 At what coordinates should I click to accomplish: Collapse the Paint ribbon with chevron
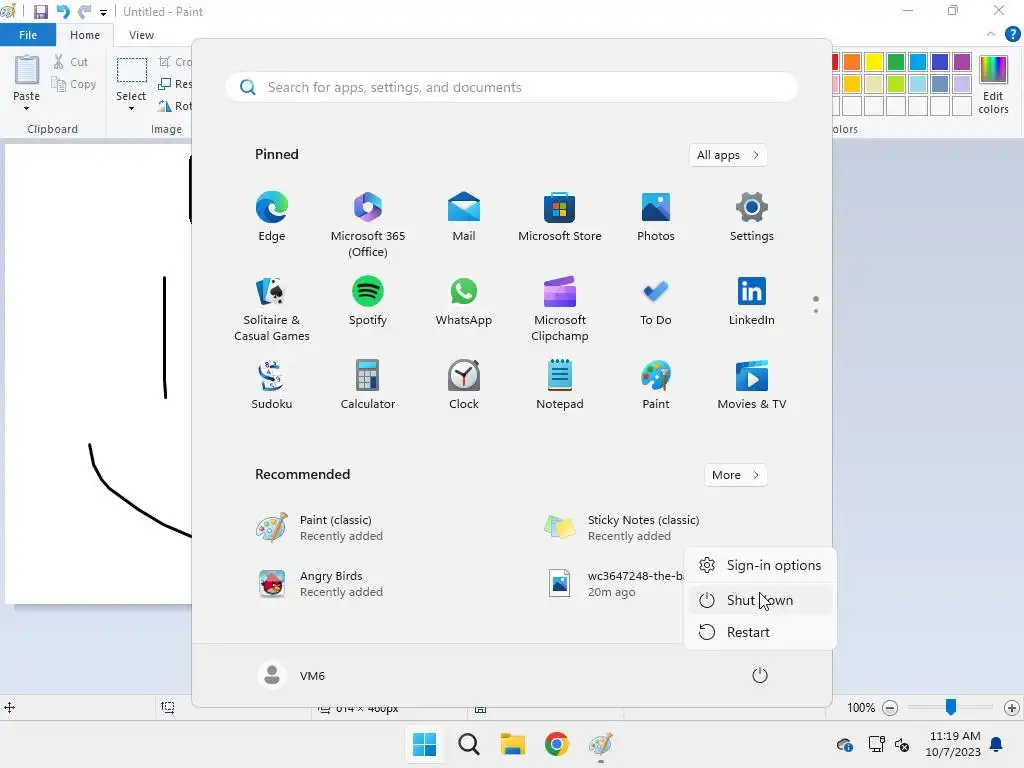tap(991, 34)
